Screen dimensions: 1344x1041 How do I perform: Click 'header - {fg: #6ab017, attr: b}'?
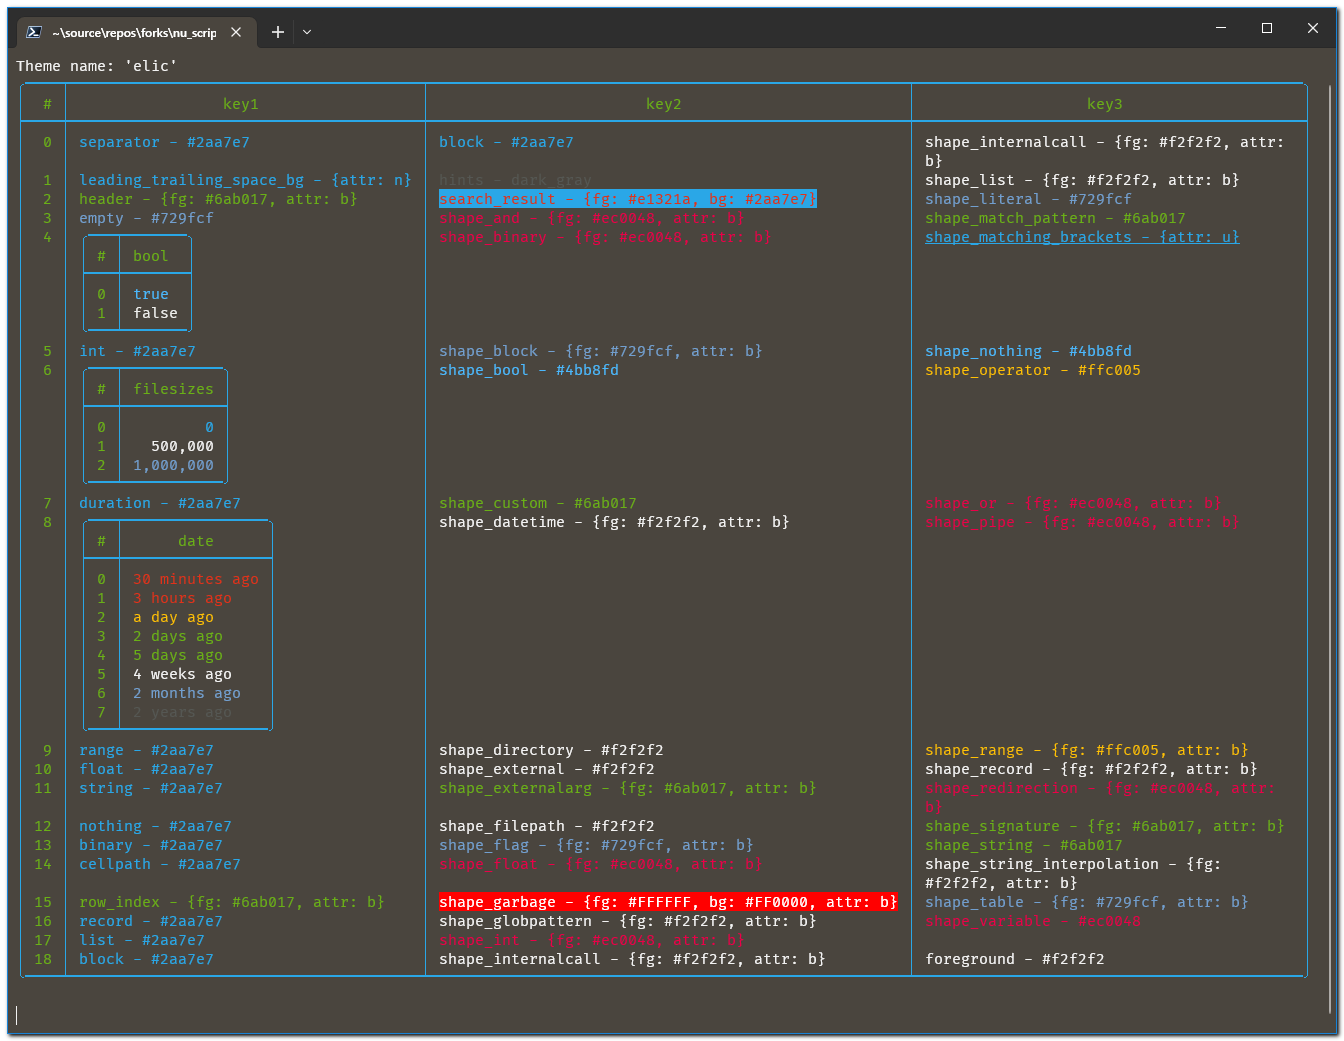click(218, 199)
